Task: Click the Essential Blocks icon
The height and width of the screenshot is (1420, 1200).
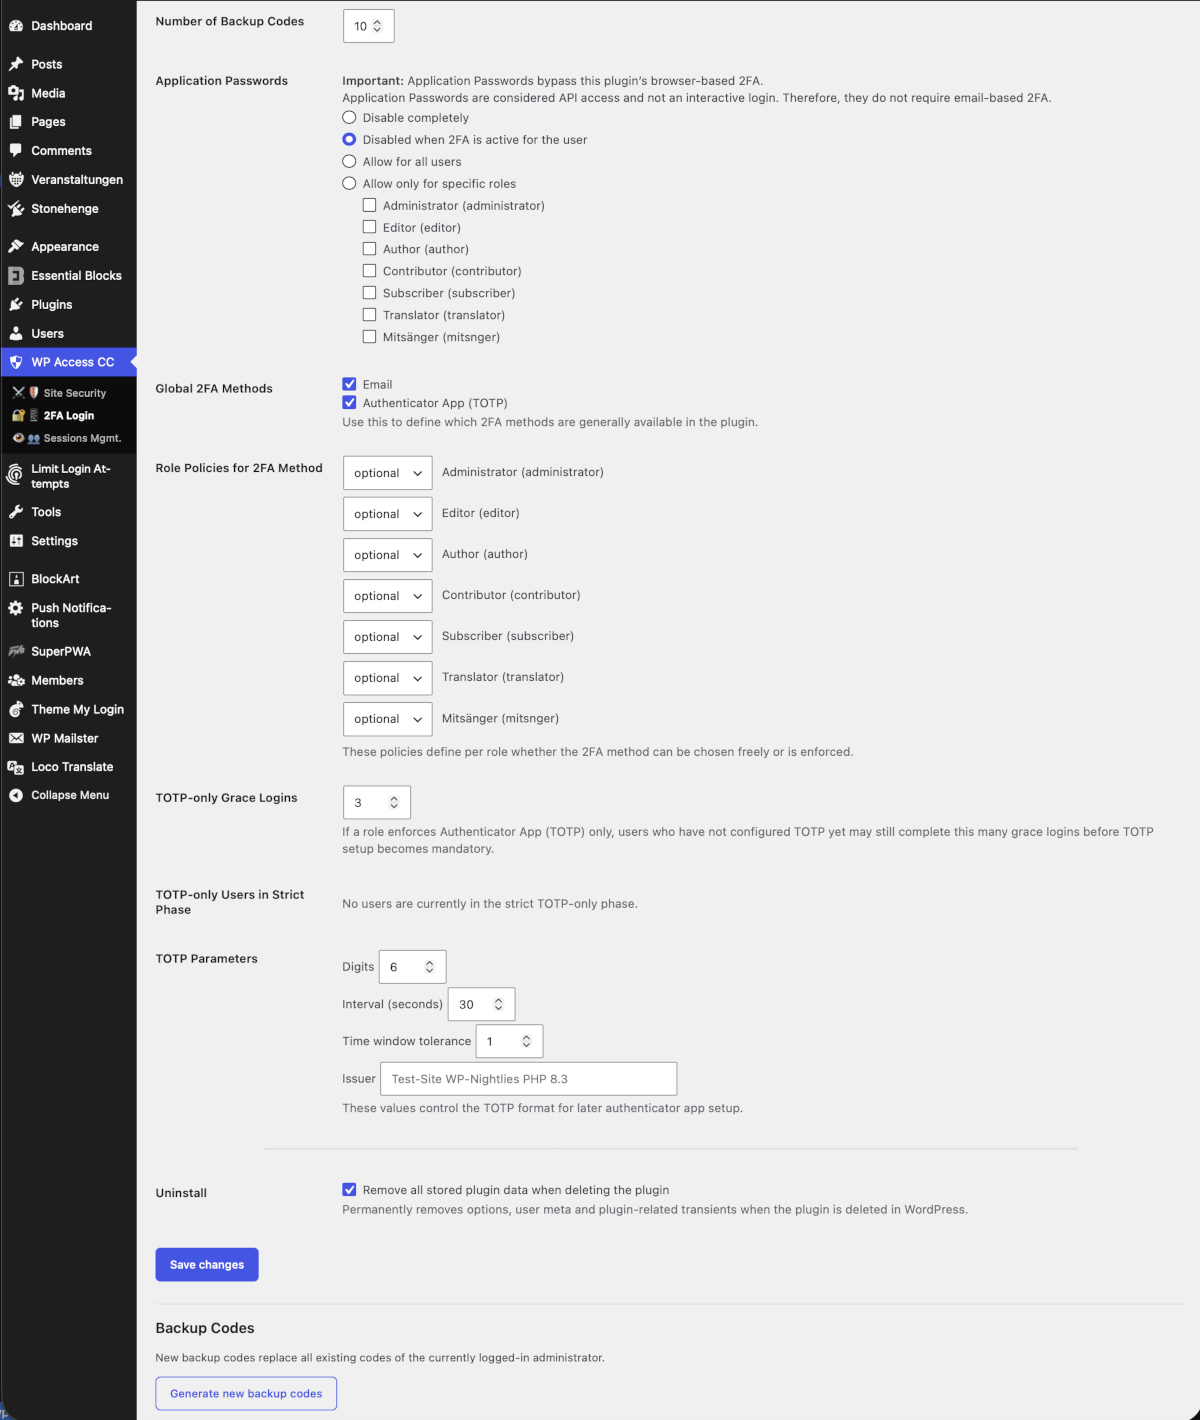Action: click(16, 276)
